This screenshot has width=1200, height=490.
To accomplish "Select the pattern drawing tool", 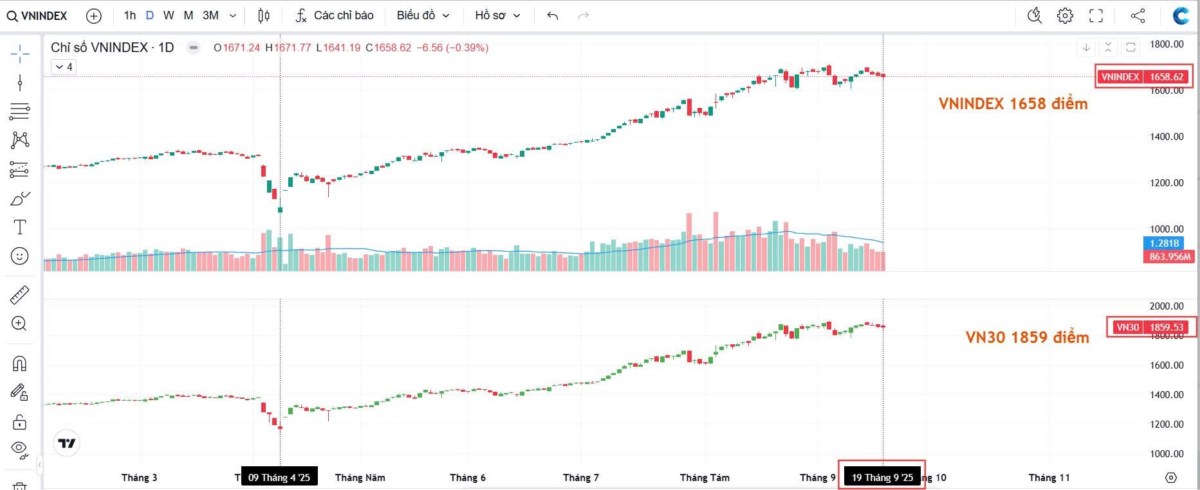I will pos(19,140).
